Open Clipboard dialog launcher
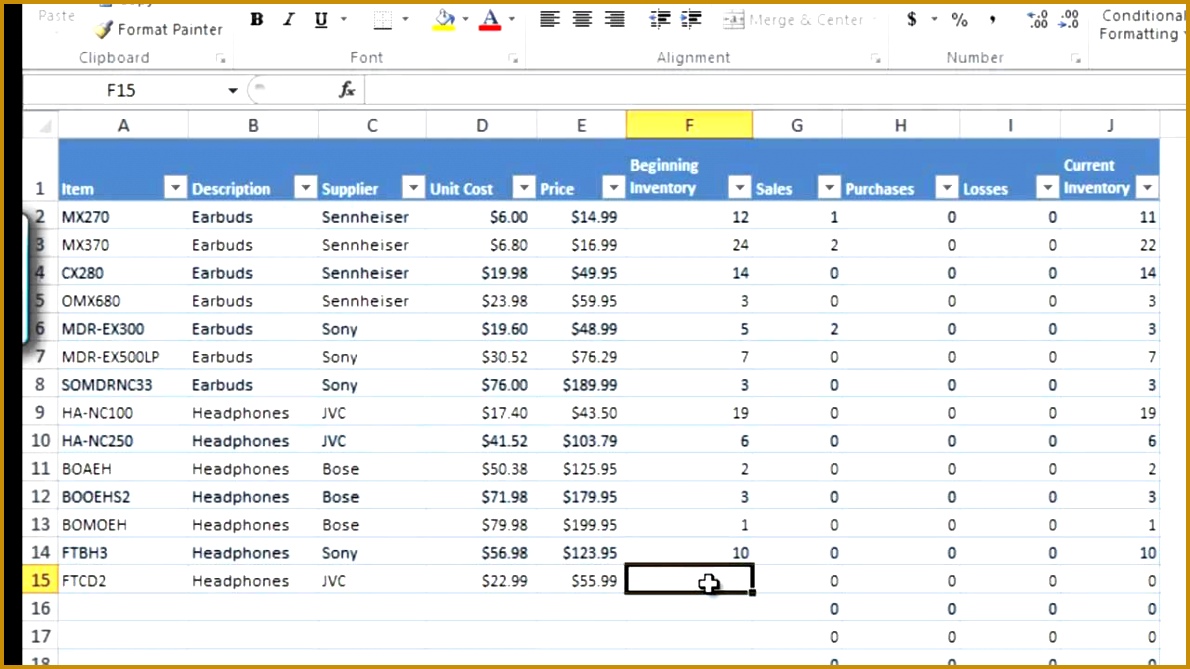This screenshot has width=1190, height=669. (221, 58)
